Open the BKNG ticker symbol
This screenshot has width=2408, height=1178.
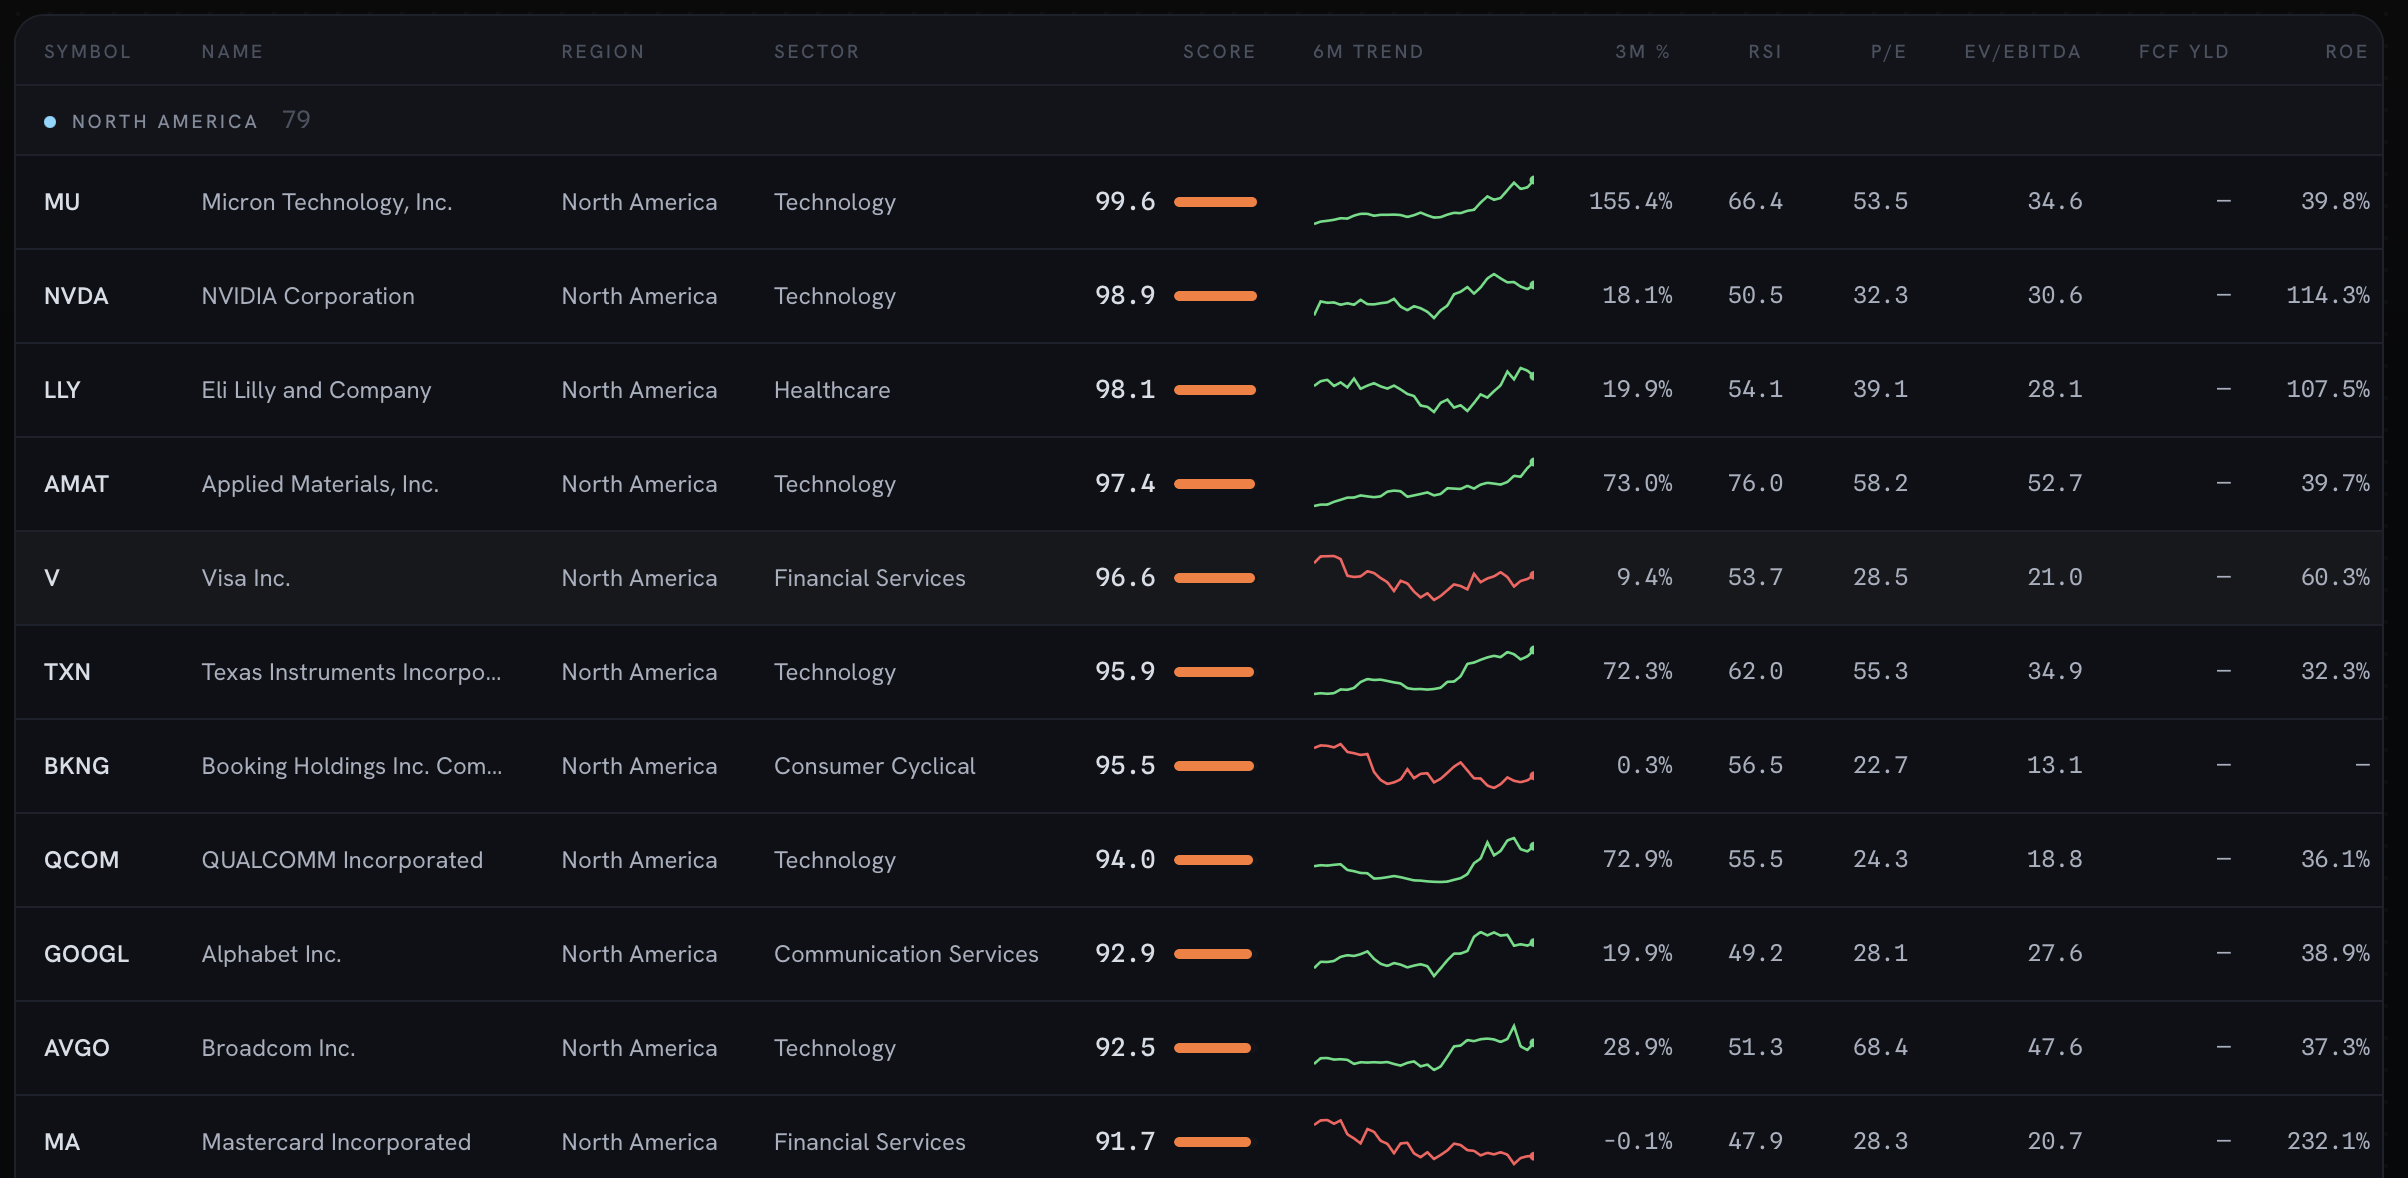(77, 766)
